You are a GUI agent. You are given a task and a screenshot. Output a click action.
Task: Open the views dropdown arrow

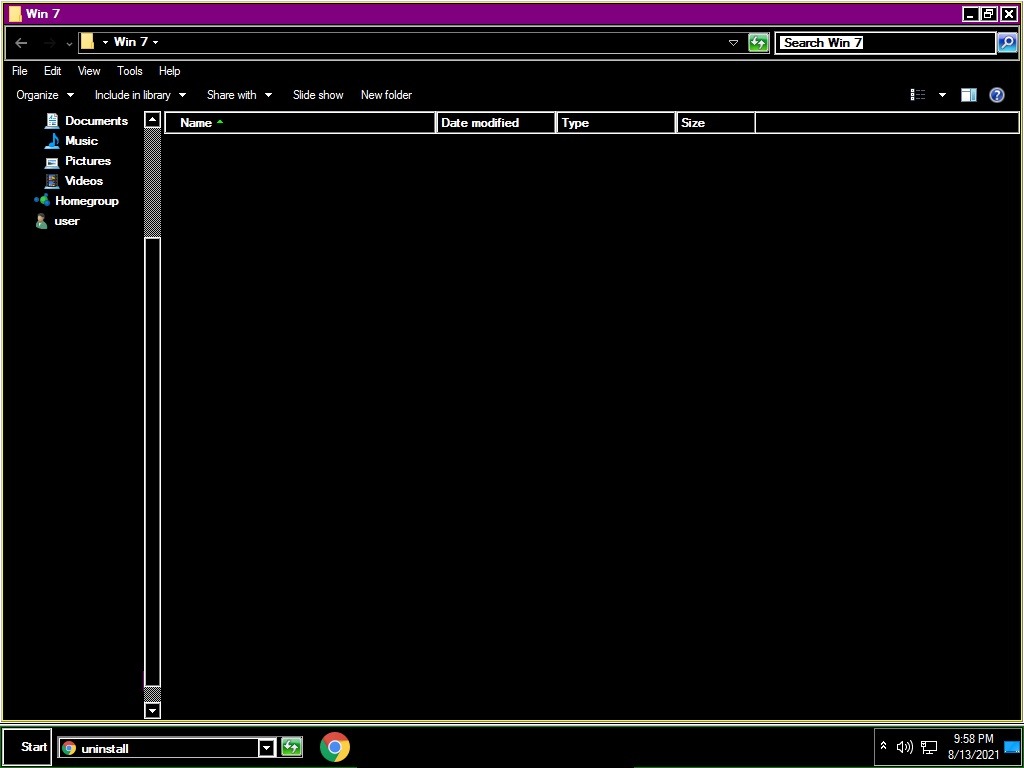941,94
